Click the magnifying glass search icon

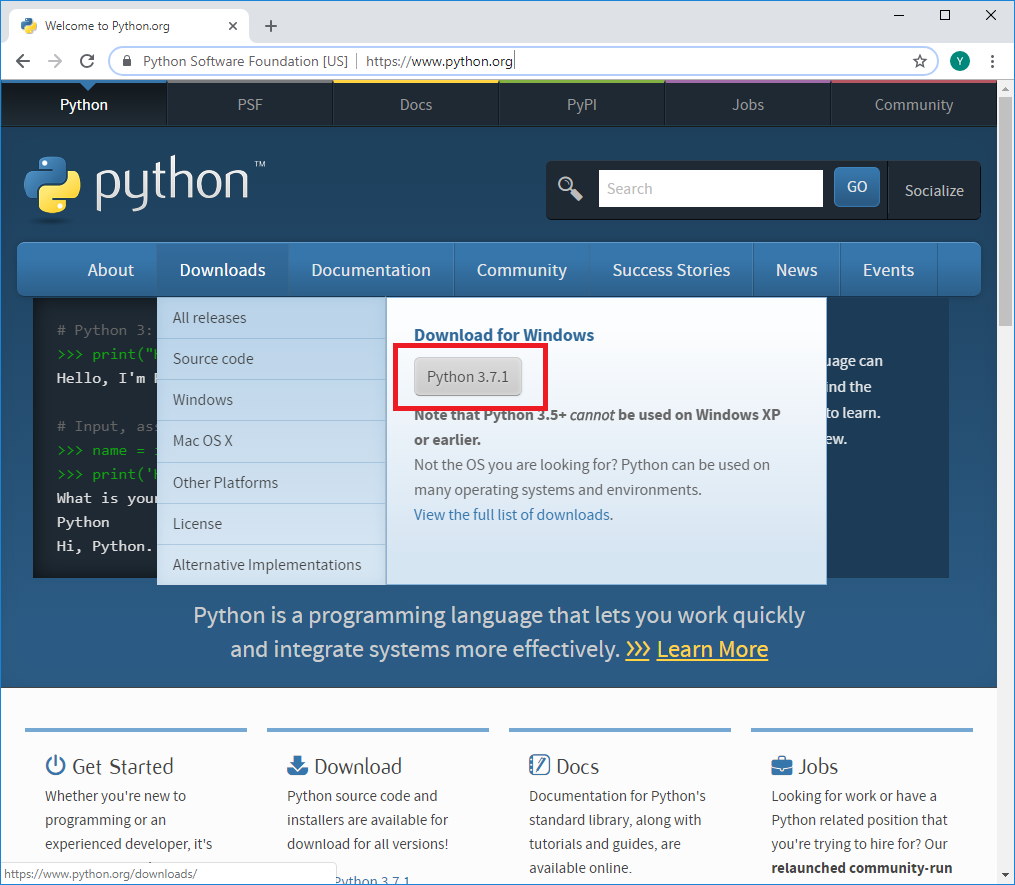coord(570,188)
